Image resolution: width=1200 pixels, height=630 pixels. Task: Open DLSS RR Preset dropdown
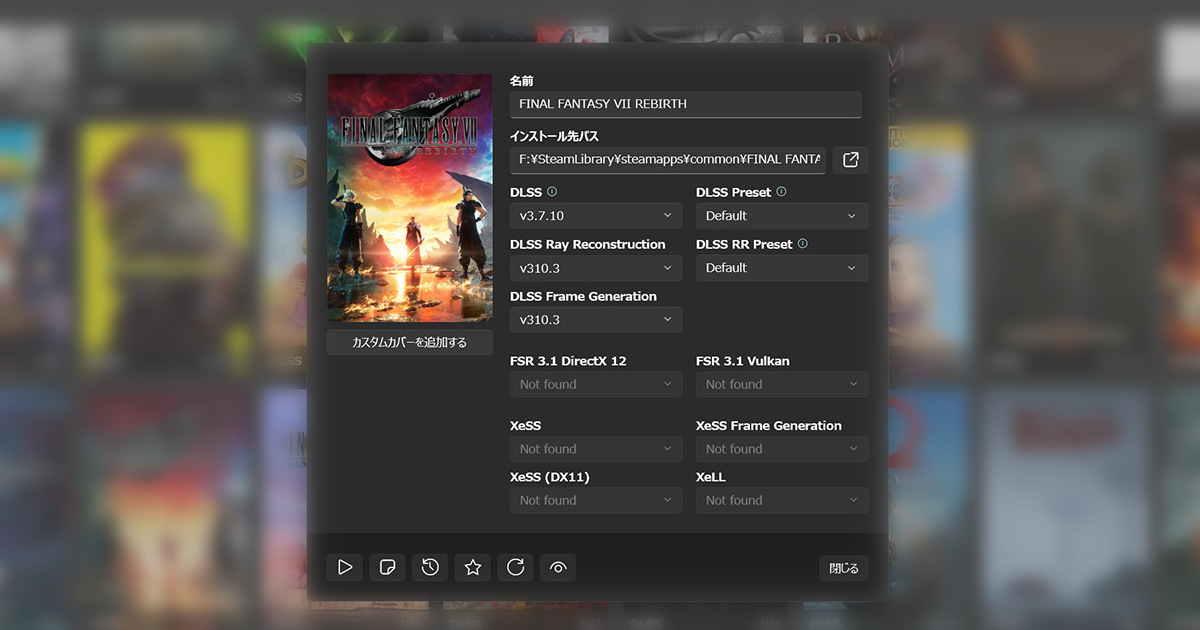coord(782,268)
